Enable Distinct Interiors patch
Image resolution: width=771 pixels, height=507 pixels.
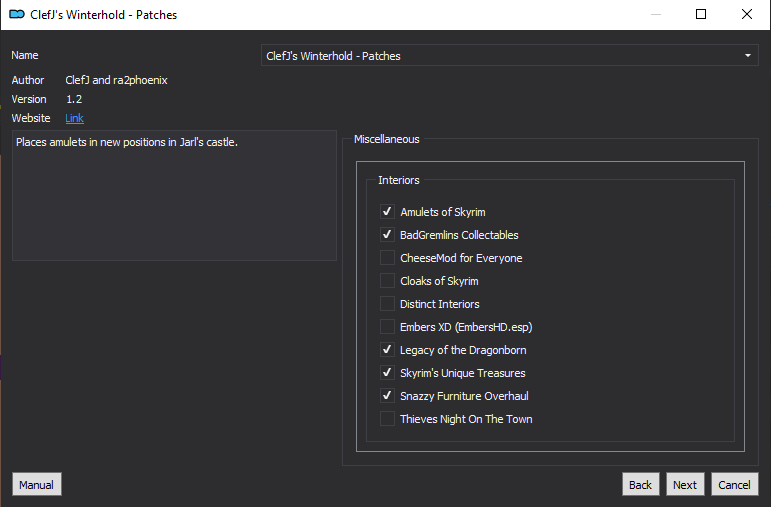tap(387, 304)
